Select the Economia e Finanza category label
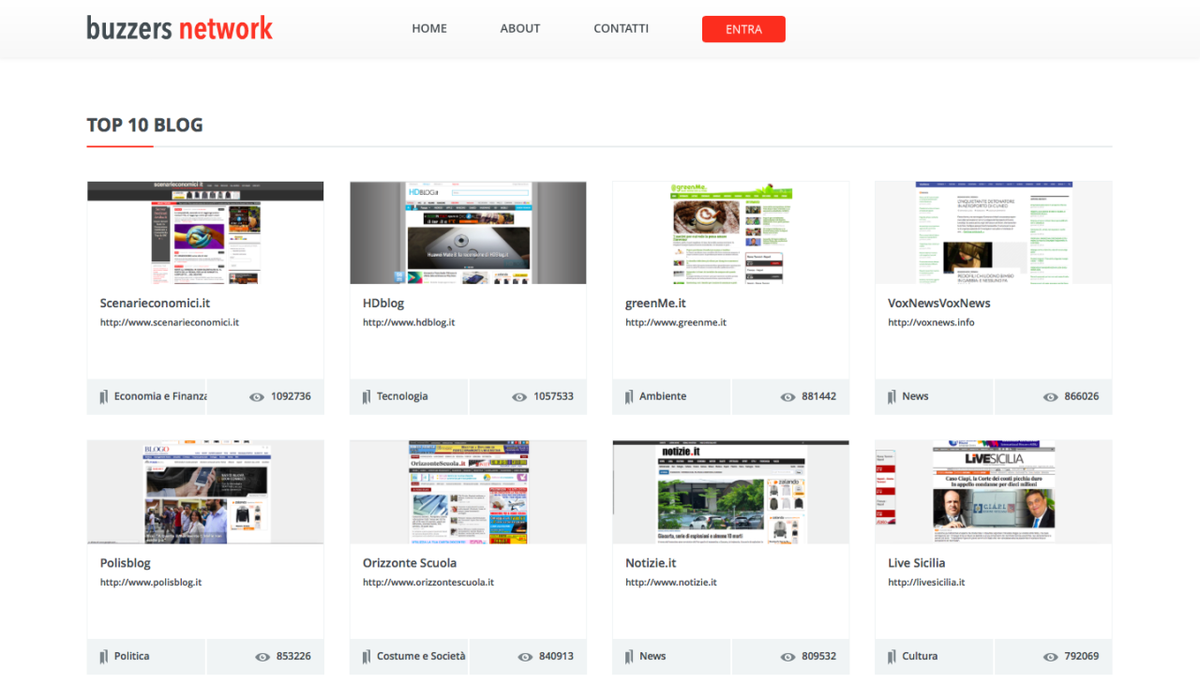 point(160,396)
